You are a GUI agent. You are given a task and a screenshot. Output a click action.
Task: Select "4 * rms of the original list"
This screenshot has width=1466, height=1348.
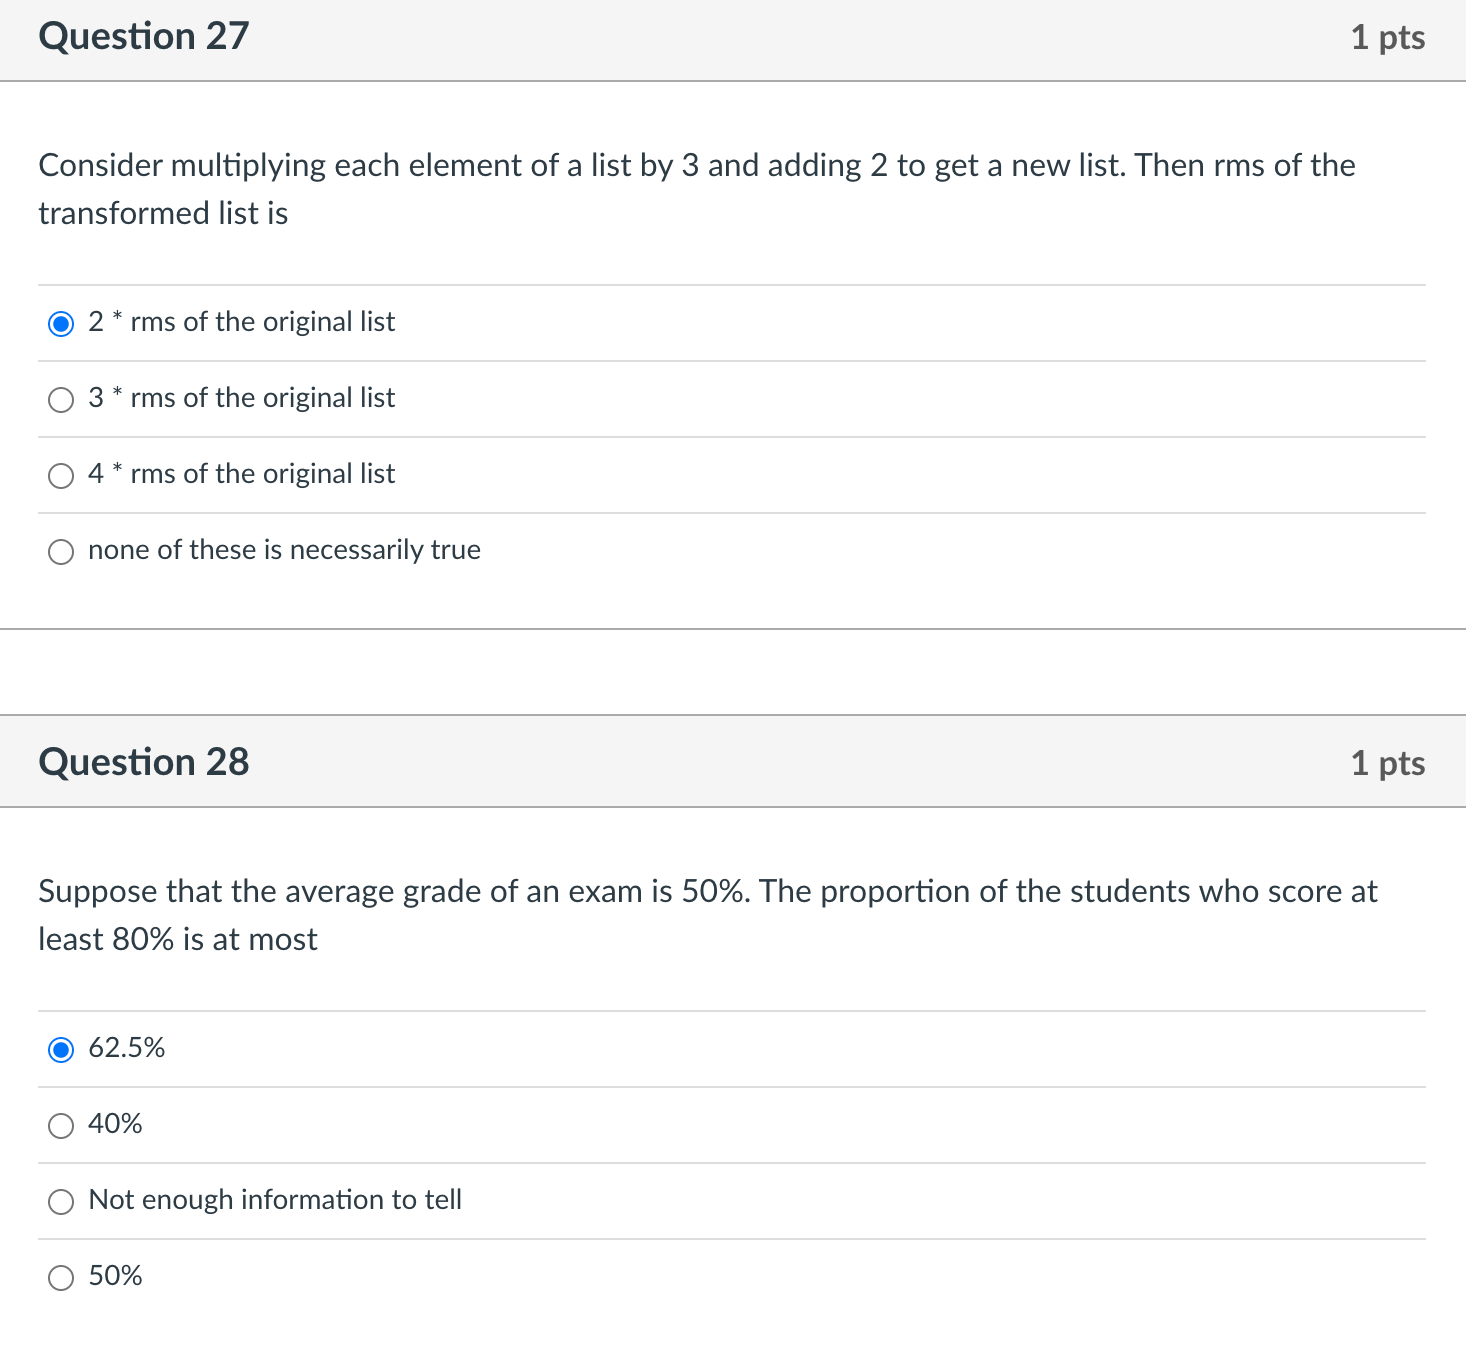point(61,475)
